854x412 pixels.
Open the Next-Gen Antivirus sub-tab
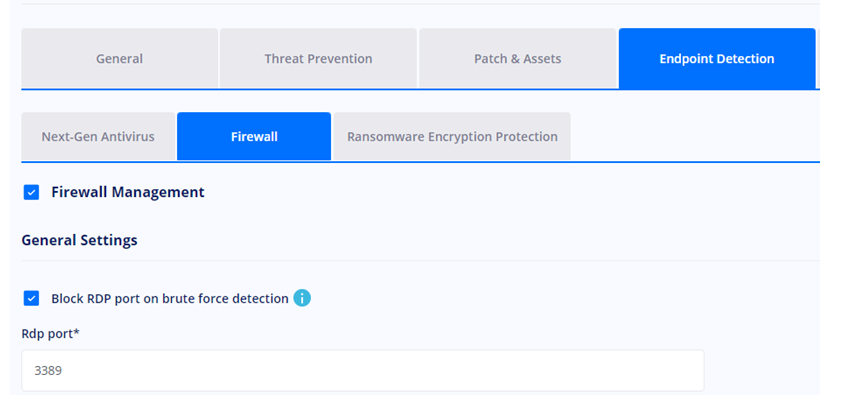(x=98, y=136)
